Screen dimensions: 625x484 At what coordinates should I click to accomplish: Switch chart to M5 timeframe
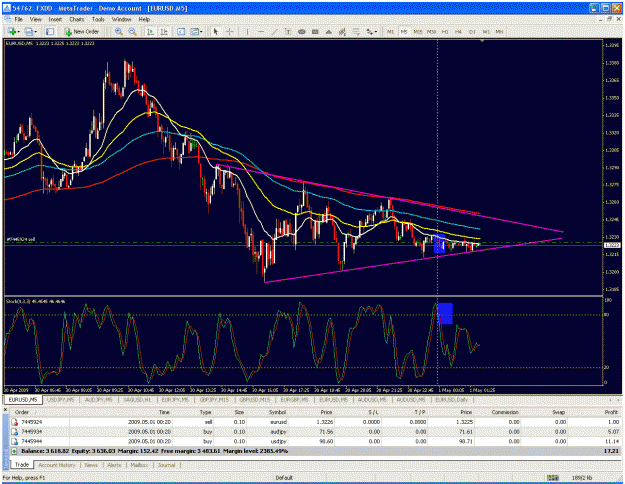point(404,31)
